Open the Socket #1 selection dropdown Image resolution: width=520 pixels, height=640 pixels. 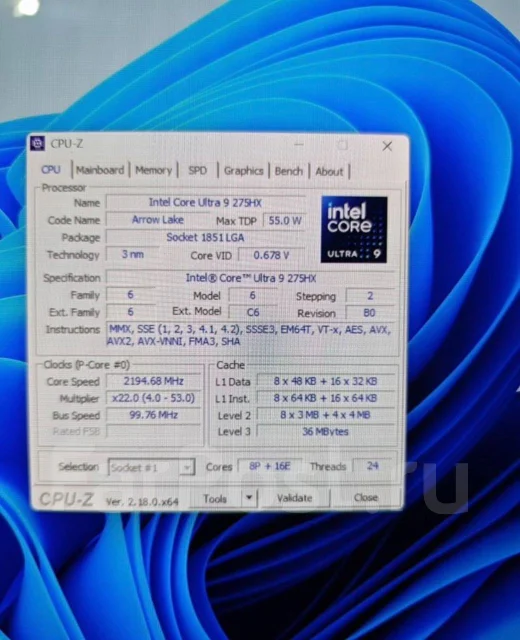tap(151, 467)
